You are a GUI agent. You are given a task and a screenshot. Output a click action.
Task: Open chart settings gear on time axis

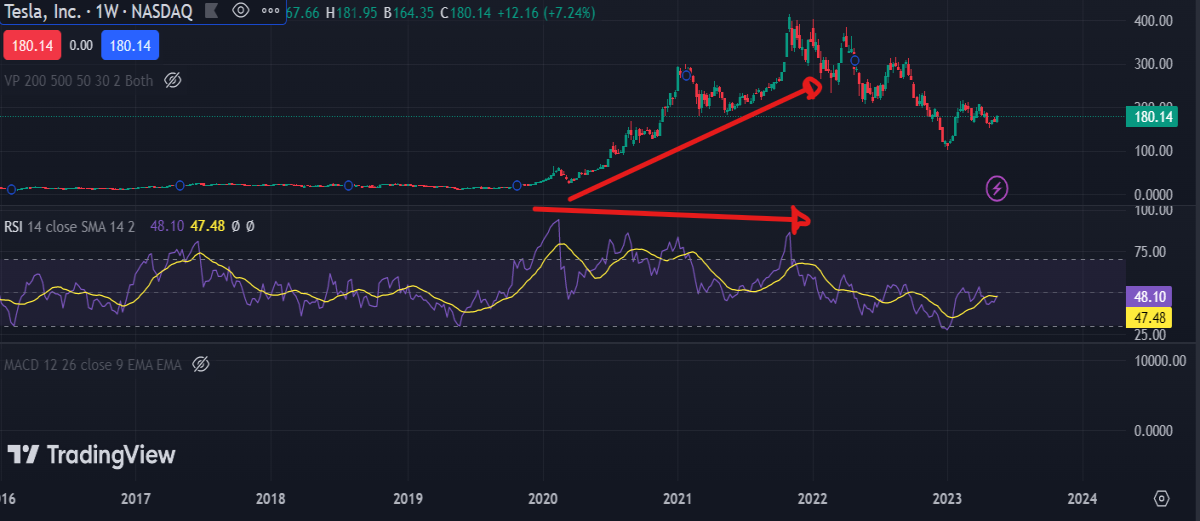click(x=1161, y=498)
